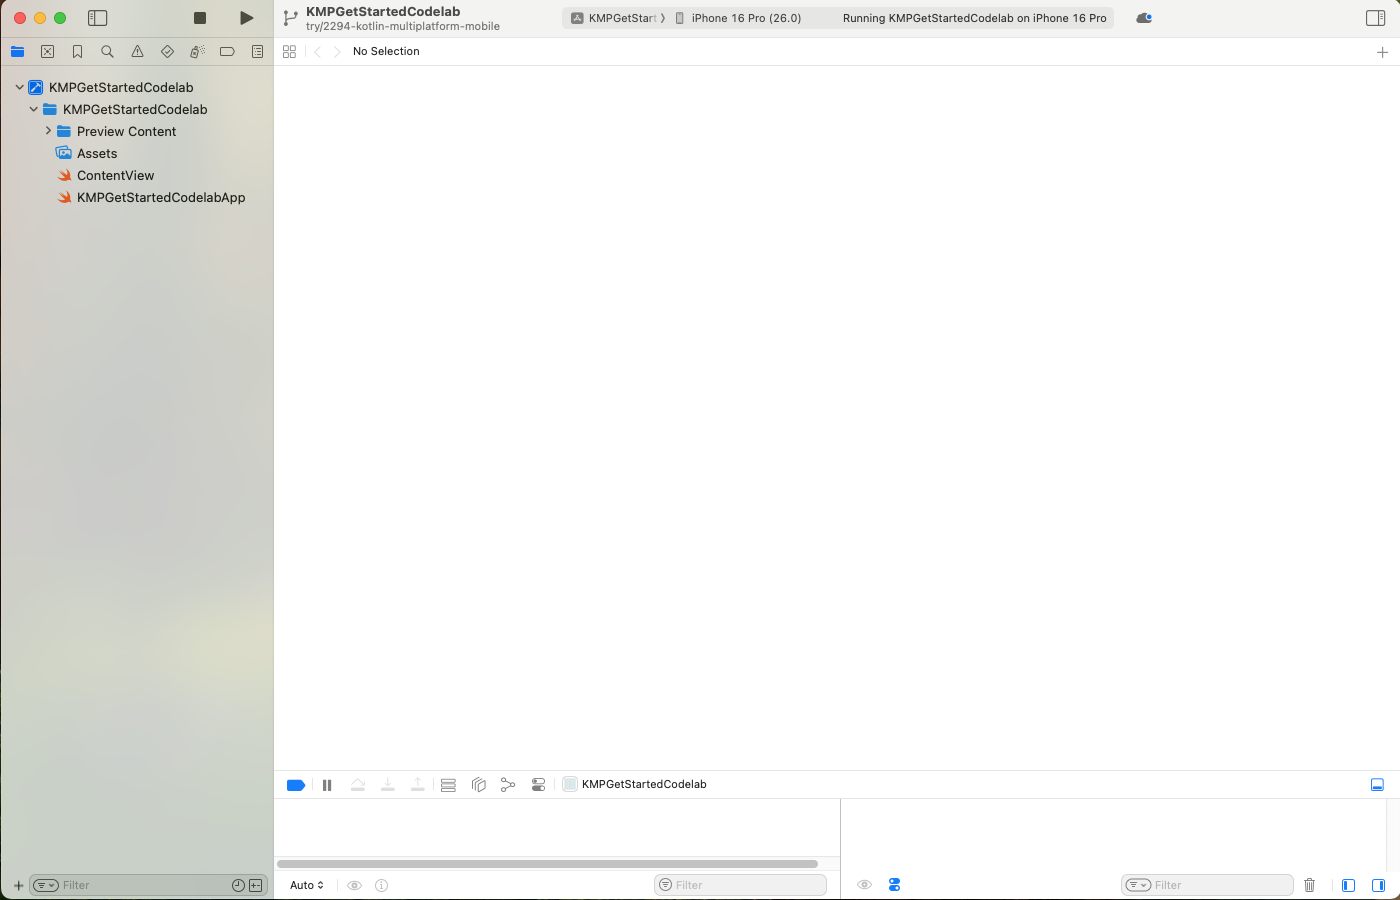Open the Source Control navigator
The width and height of the screenshot is (1400, 900).
tap(48, 52)
